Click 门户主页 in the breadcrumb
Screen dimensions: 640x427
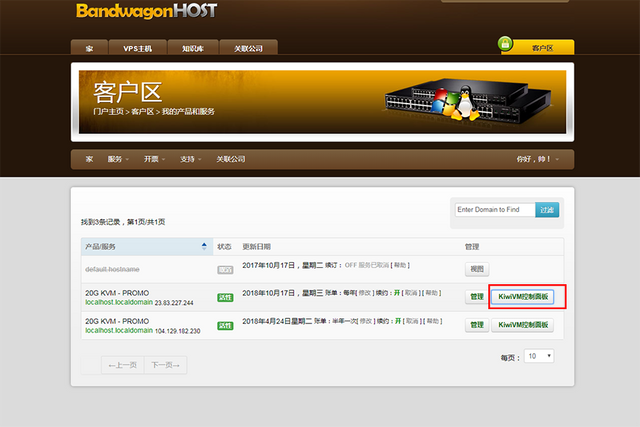tap(108, 111)
